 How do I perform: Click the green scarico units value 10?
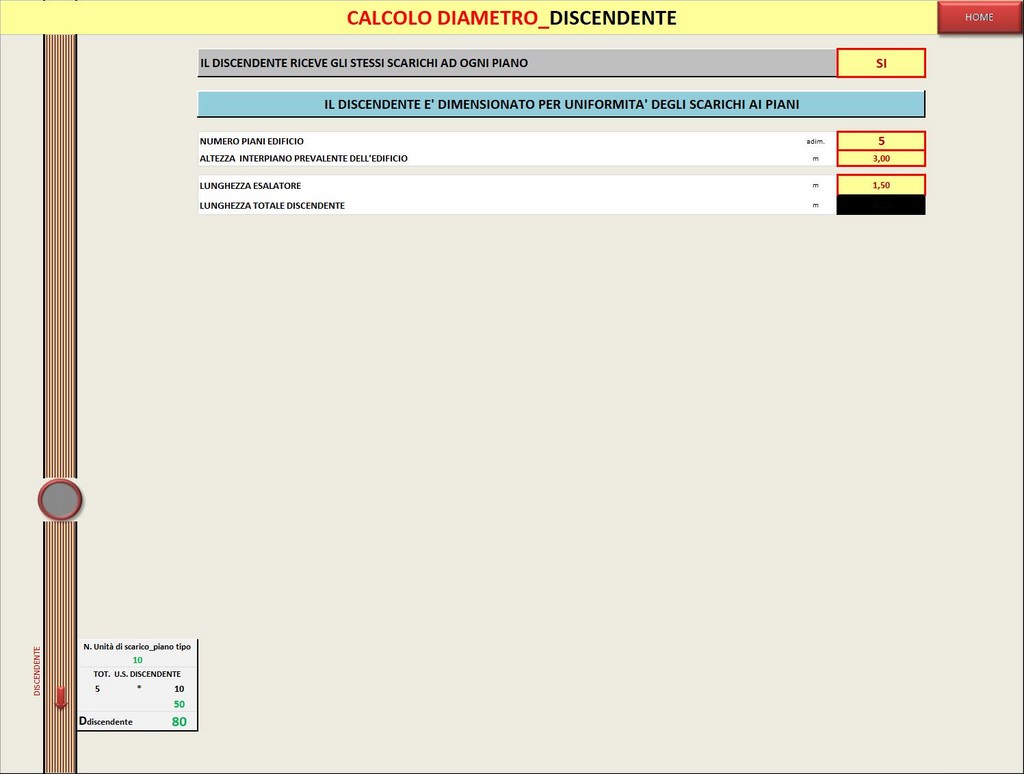point(138,660)
